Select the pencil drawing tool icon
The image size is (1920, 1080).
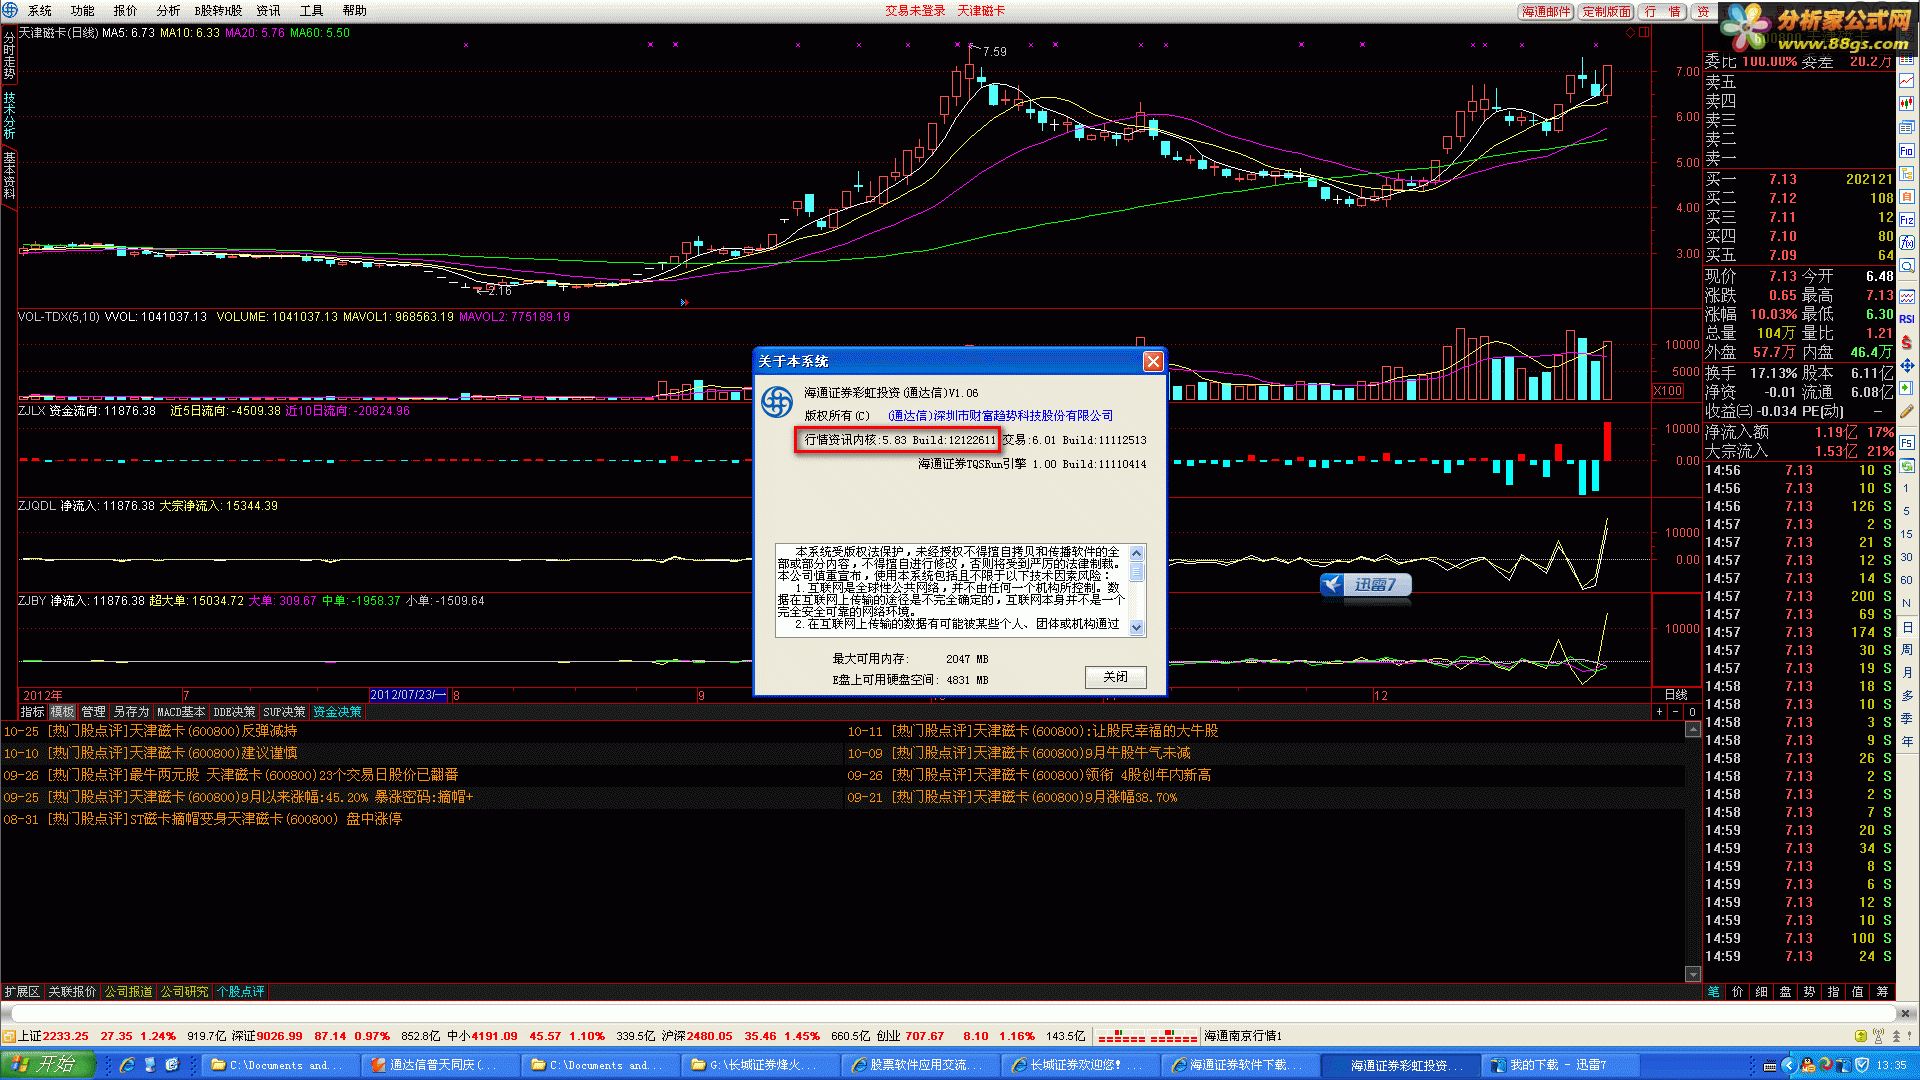click(x=1907, y=410)
